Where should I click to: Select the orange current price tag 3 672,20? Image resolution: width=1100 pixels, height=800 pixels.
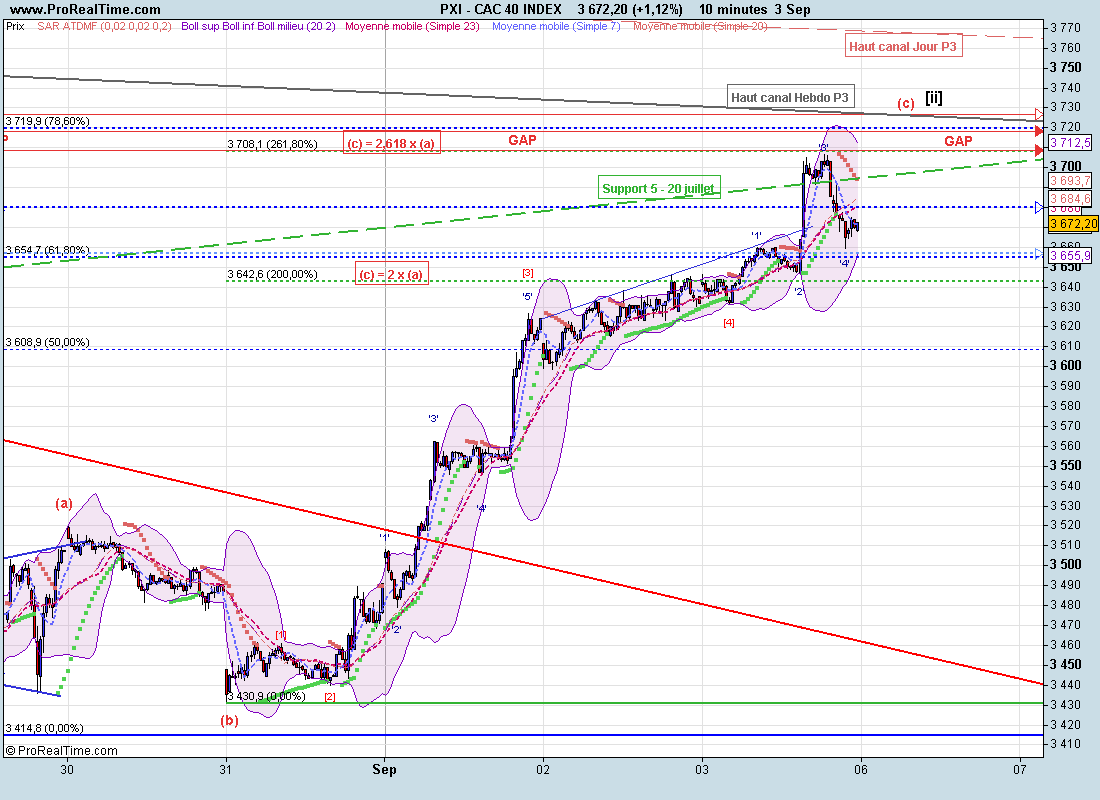[x=1073, y=223]
